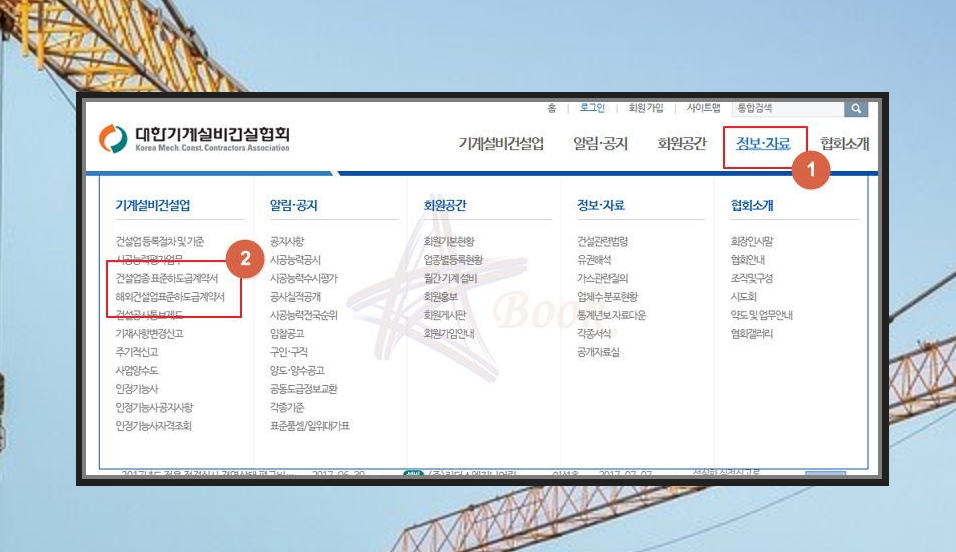Open 시도회 menu entry
The height and width of the screenshot is (552, 956).
pyautogui.click(x=744, y=297)
